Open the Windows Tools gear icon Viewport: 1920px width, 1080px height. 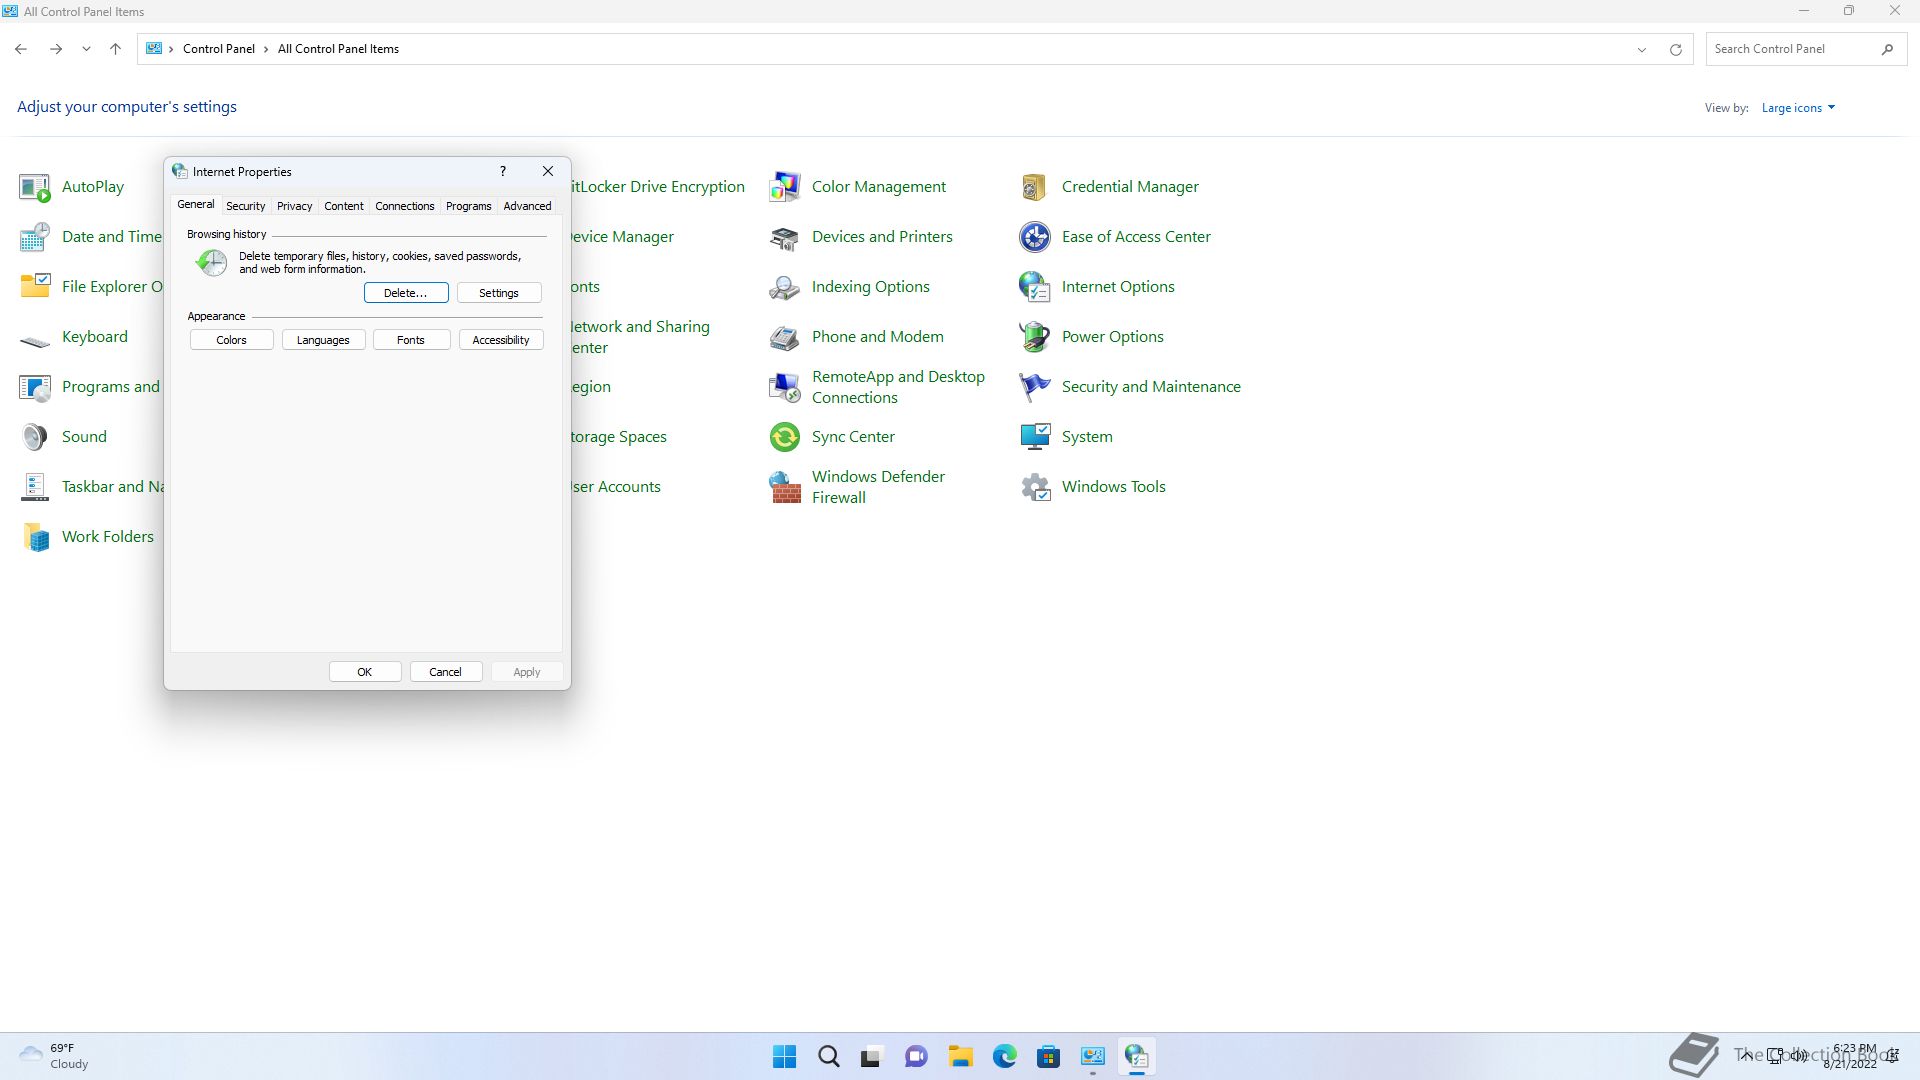point(1035,487)
